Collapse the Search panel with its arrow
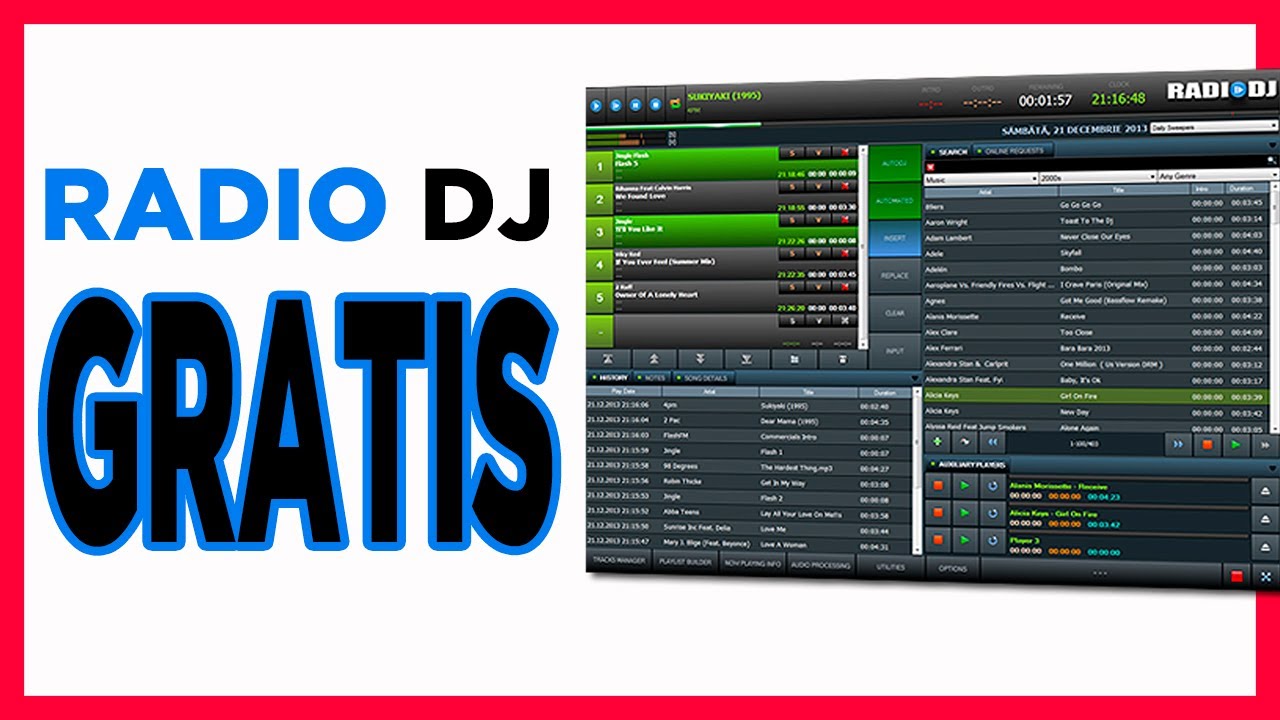The image size is (1280, 720). point(1272,146)
